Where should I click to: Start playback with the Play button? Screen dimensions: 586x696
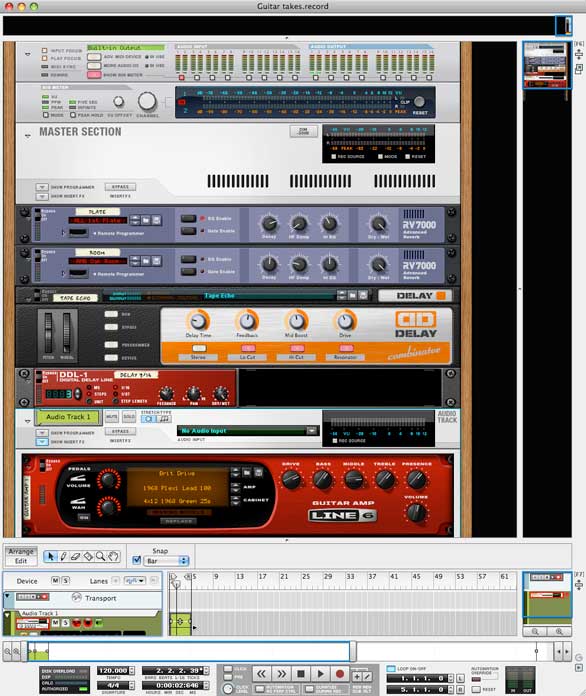point(321,674)
